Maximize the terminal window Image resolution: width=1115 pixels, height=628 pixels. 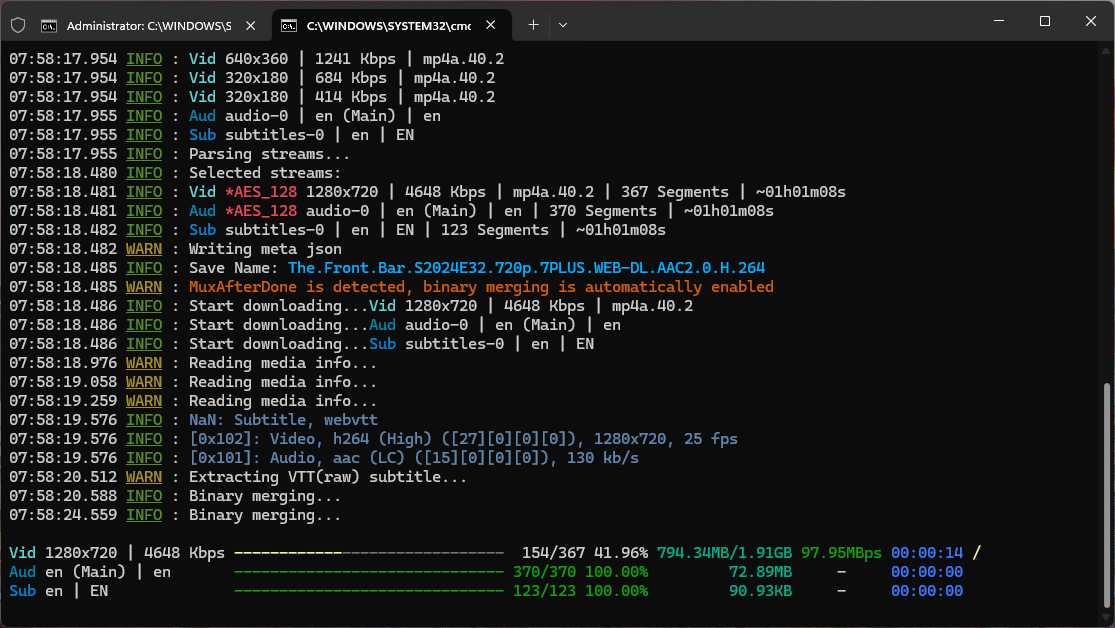[1044, 22]
